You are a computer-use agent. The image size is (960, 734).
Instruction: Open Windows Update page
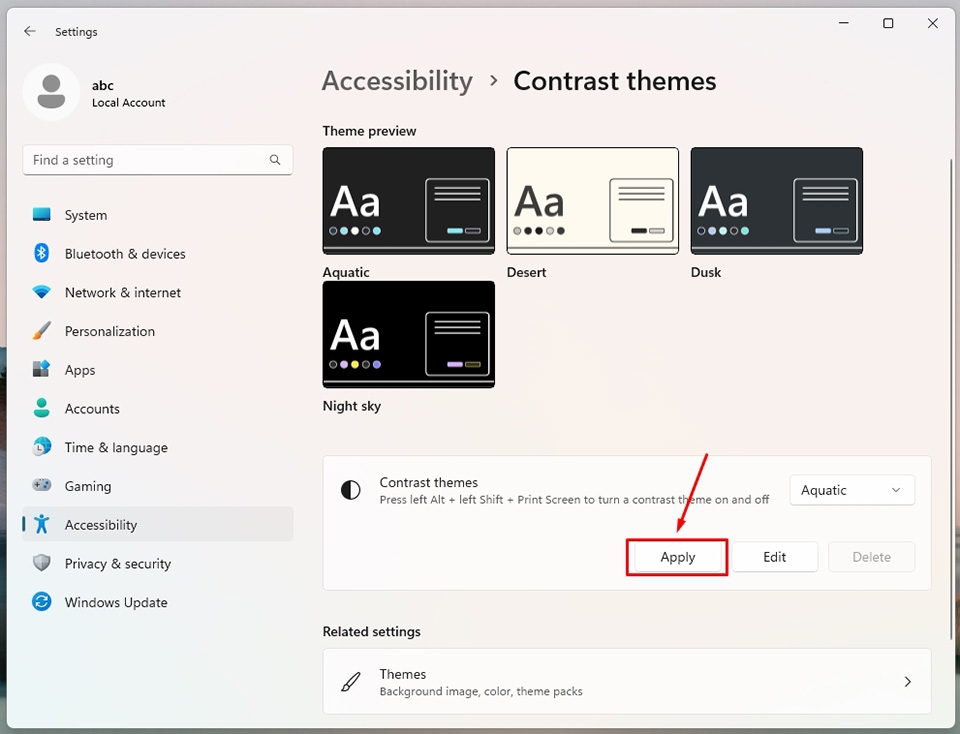click(158, 602)
